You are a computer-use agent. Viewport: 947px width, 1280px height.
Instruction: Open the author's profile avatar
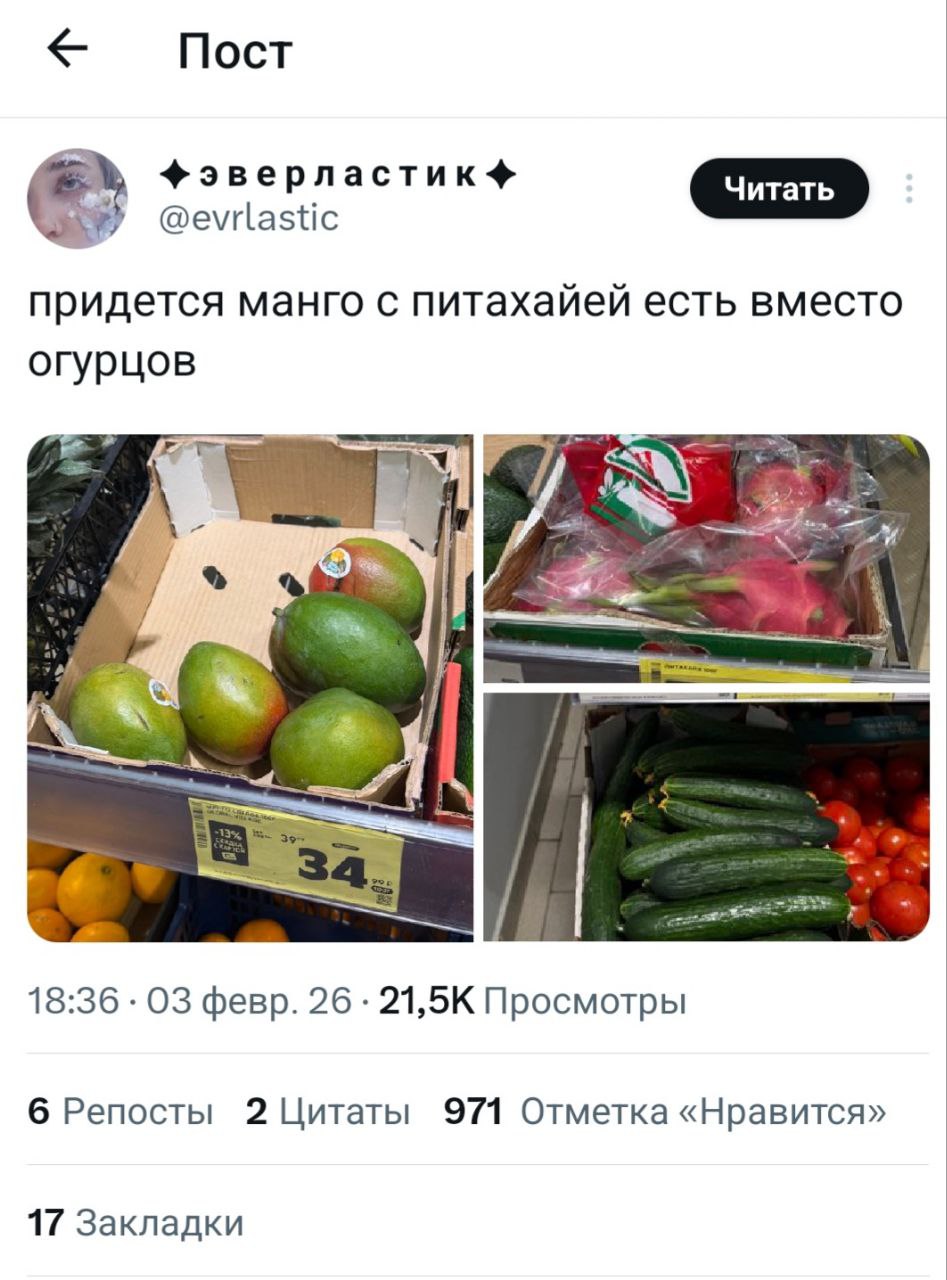(77, 198)
